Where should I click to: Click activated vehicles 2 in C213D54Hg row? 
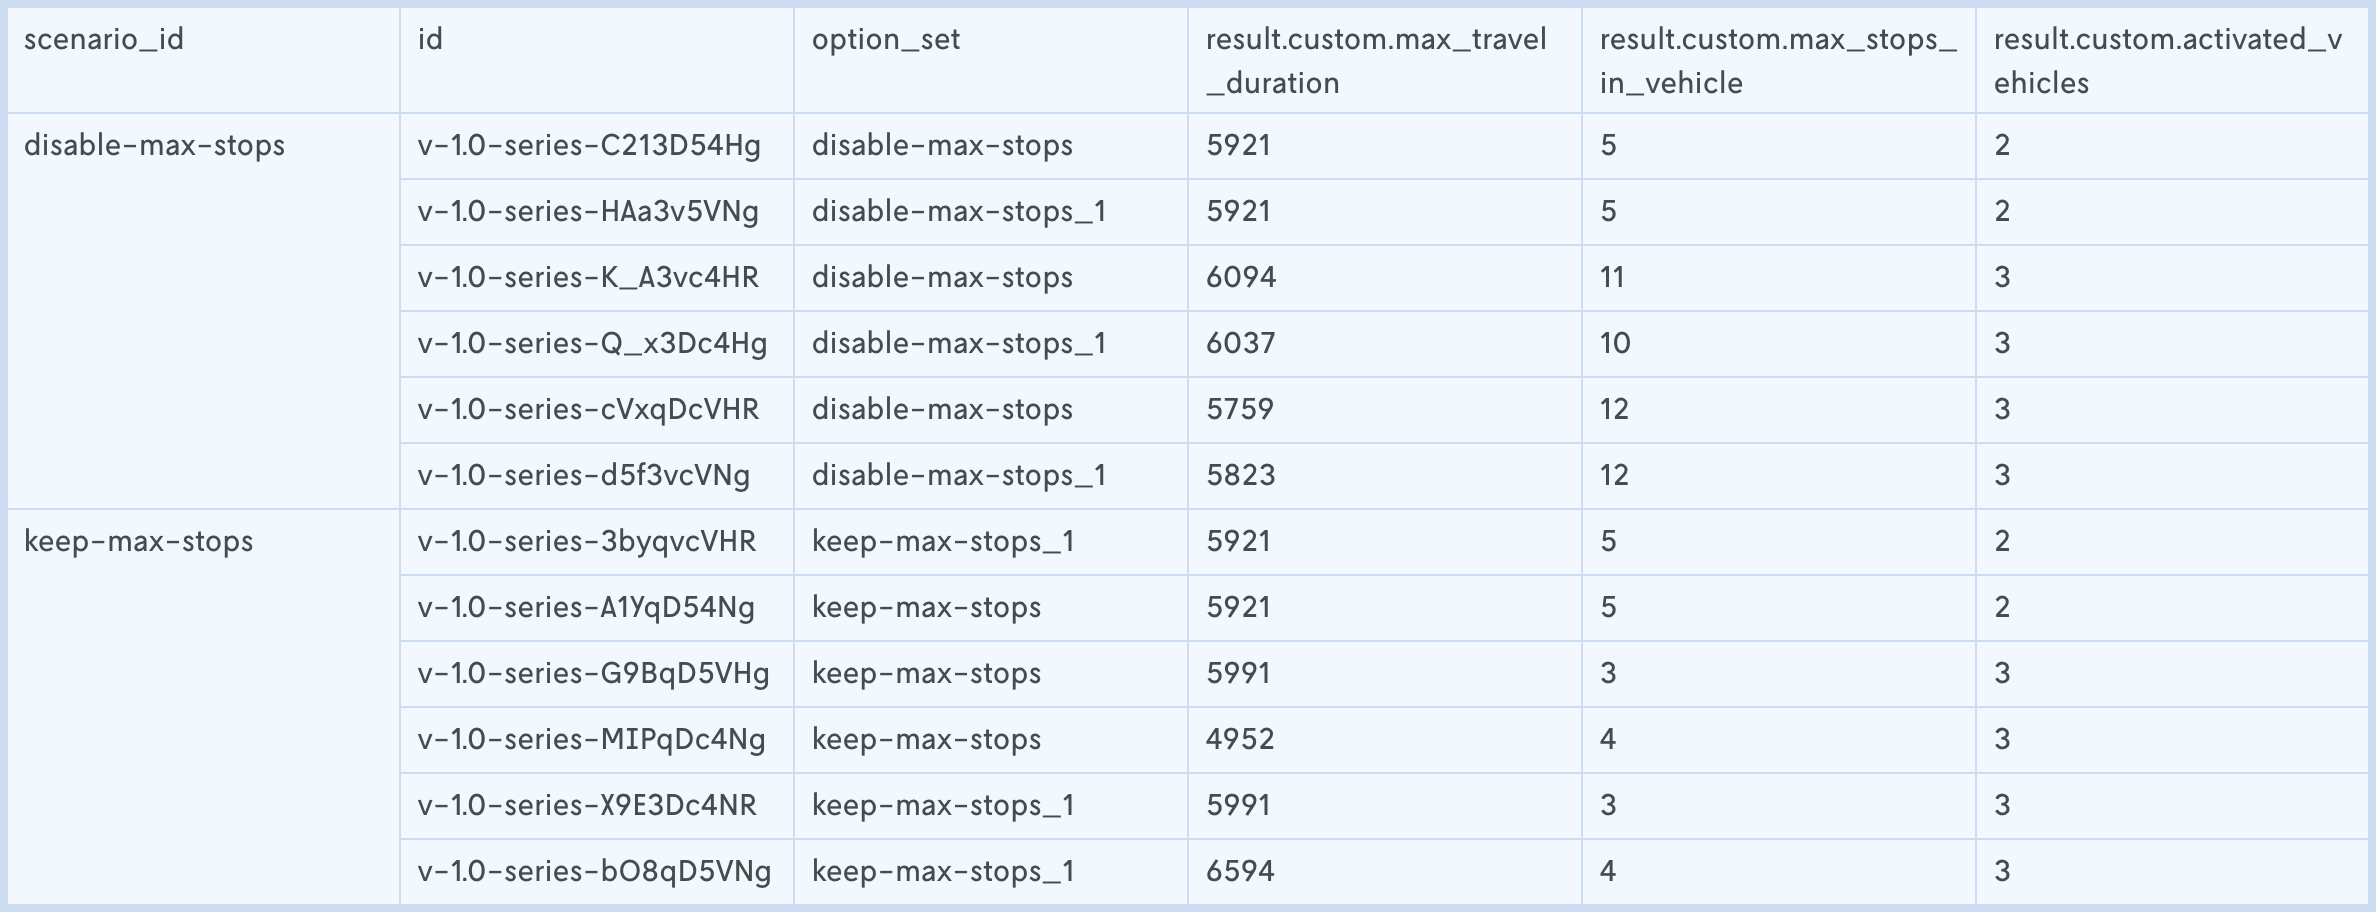(2002, 146)
